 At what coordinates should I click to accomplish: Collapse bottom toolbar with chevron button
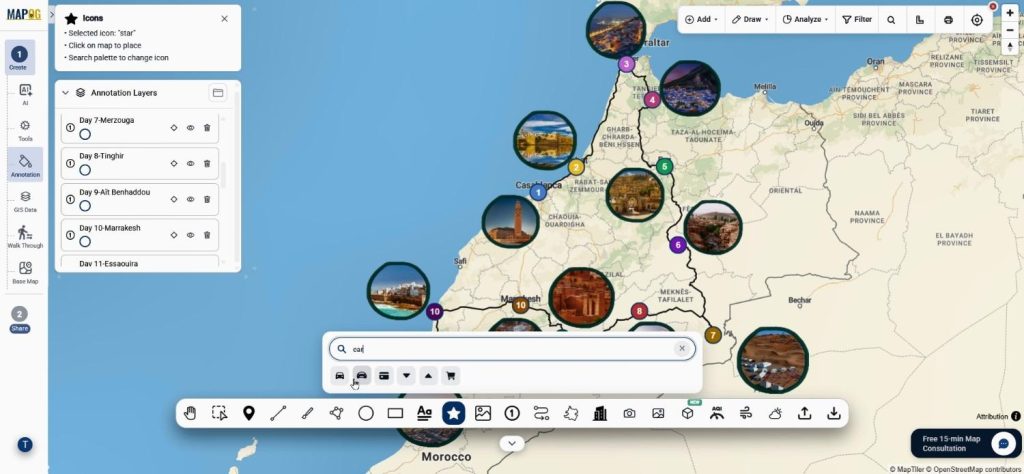pos(512,443)
